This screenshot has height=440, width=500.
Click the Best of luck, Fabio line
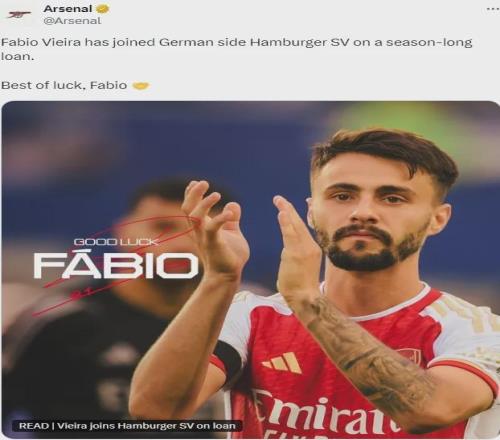coord(64,85)
